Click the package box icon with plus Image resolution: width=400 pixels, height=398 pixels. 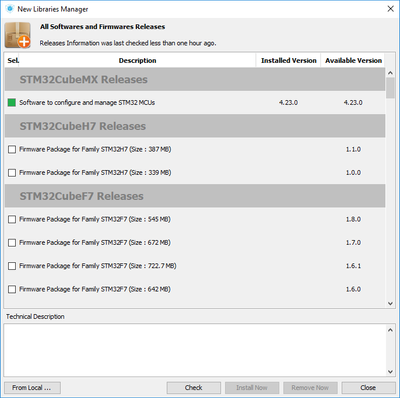(18, 35)
